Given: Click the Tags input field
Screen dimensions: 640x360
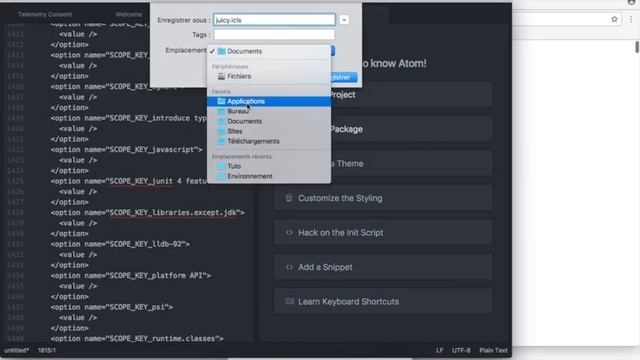Looking at the screenshot, I should click(274, 35).
